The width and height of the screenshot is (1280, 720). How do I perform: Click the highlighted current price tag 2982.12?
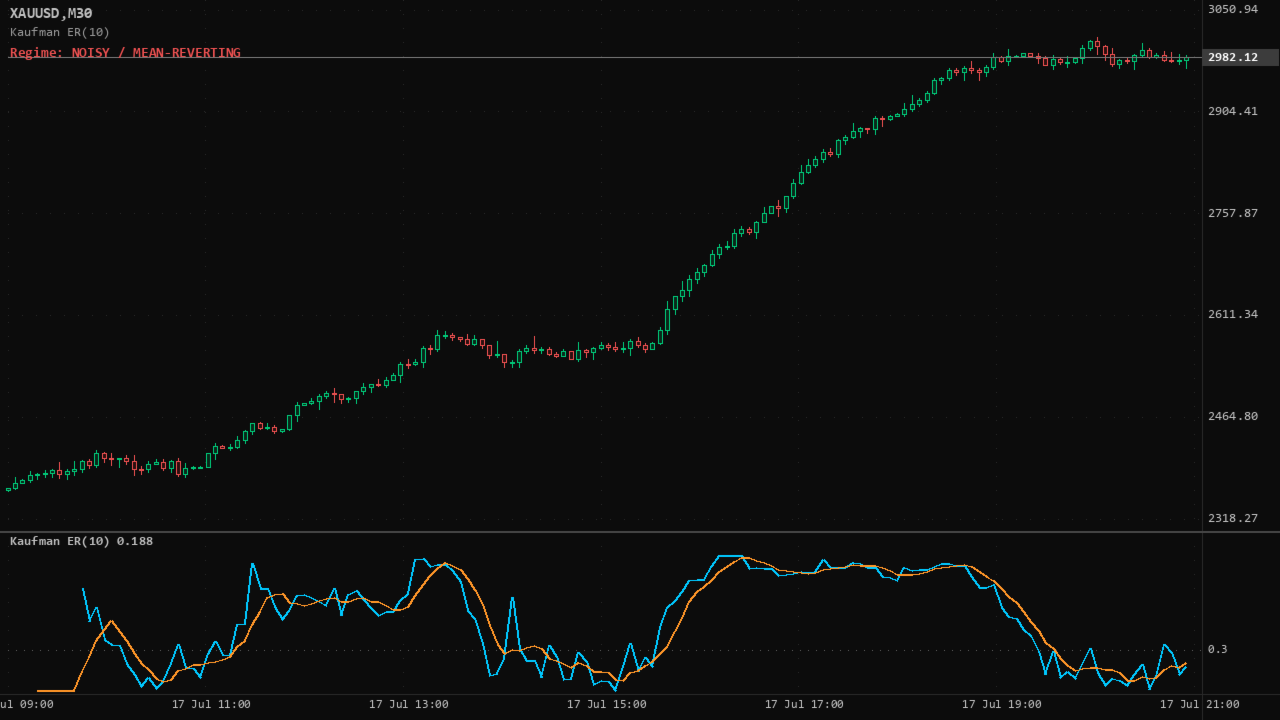(1240, 57)
